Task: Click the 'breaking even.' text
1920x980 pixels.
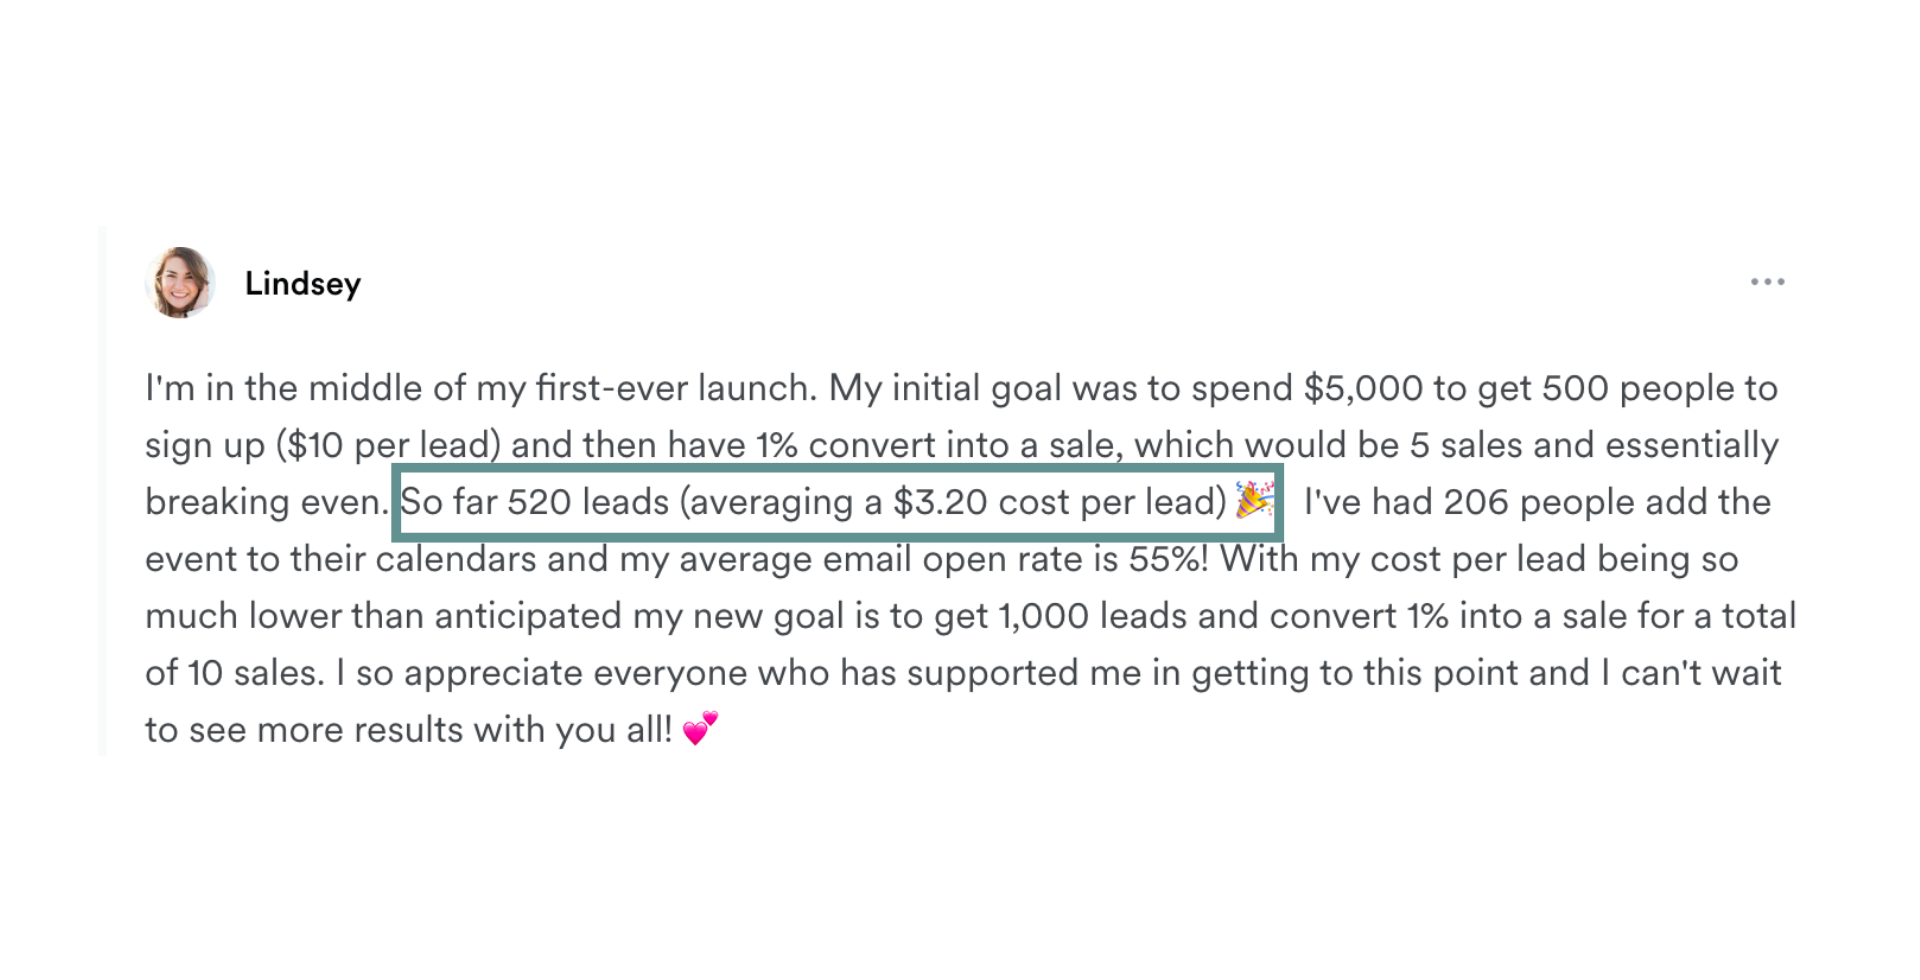Action: [266, 502]
